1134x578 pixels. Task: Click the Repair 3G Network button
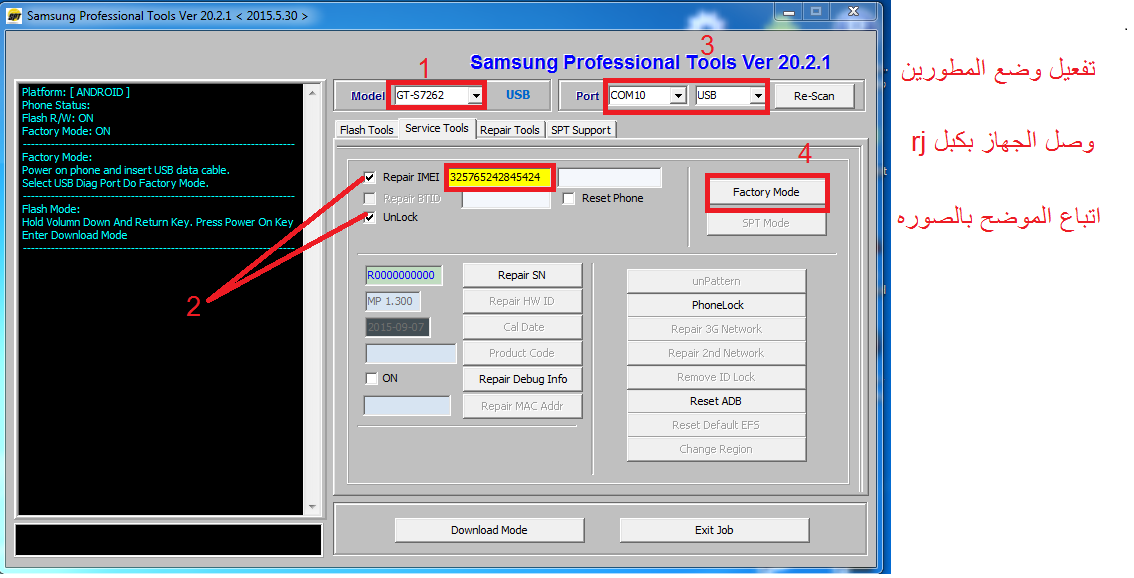[x=717, y=329]
